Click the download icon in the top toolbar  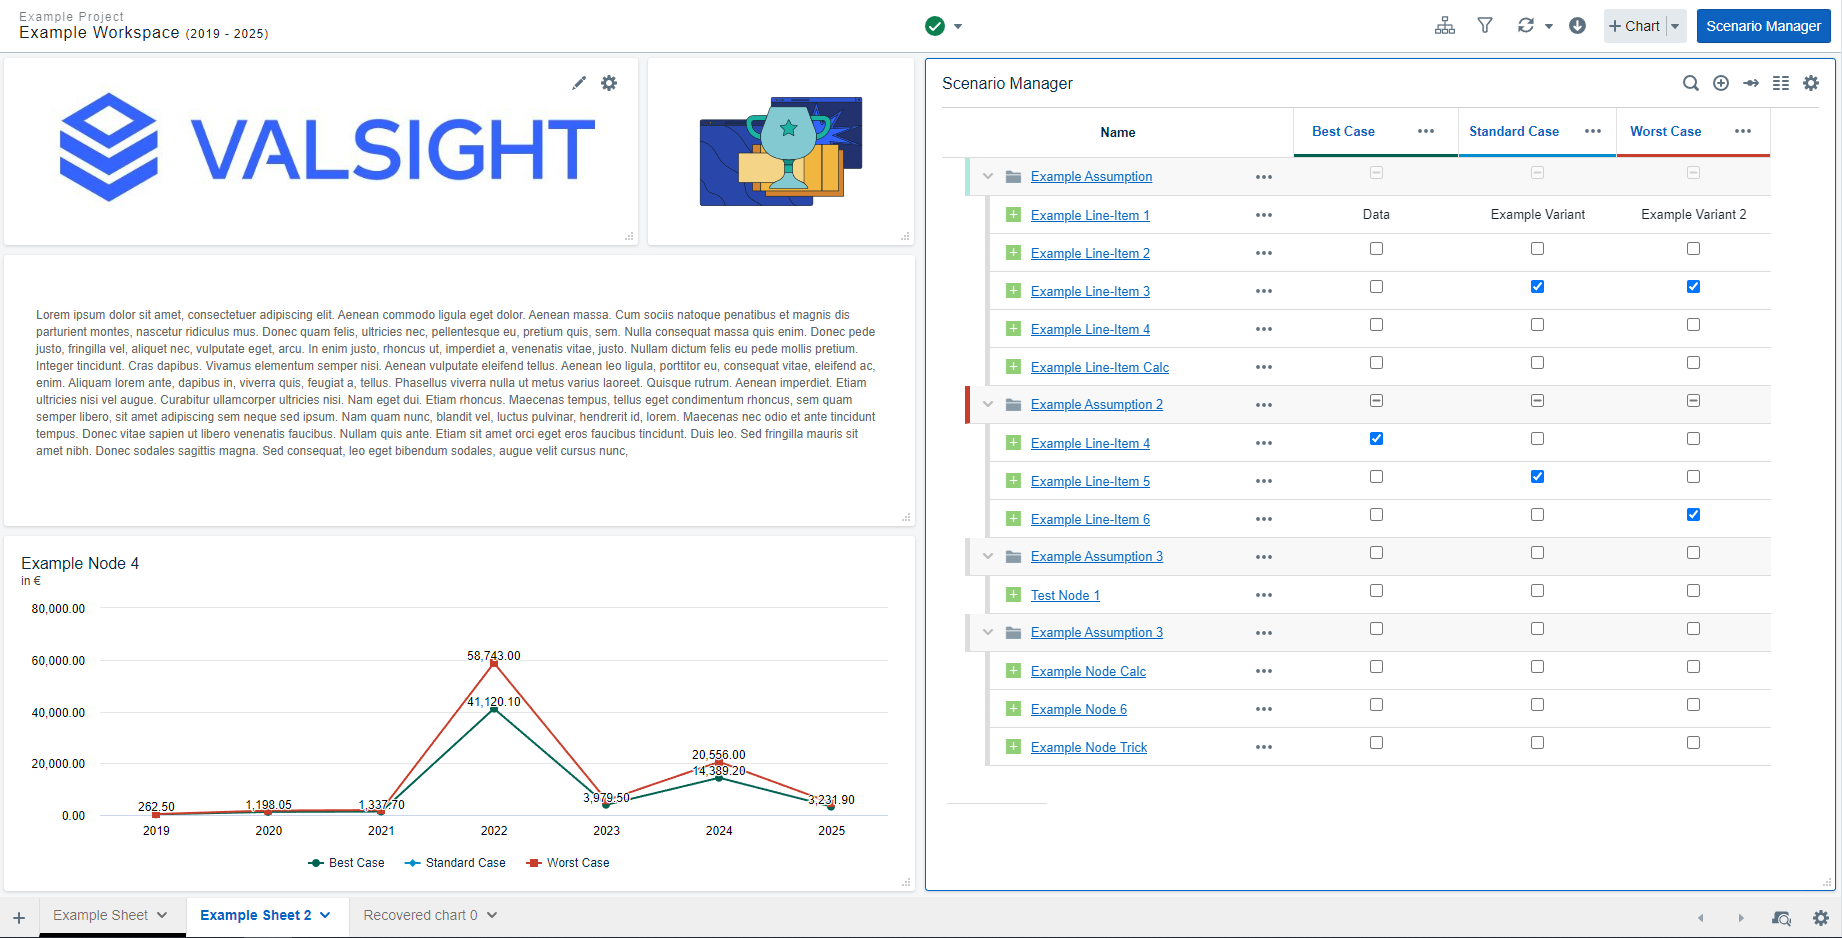click(x=1578, y=25)
